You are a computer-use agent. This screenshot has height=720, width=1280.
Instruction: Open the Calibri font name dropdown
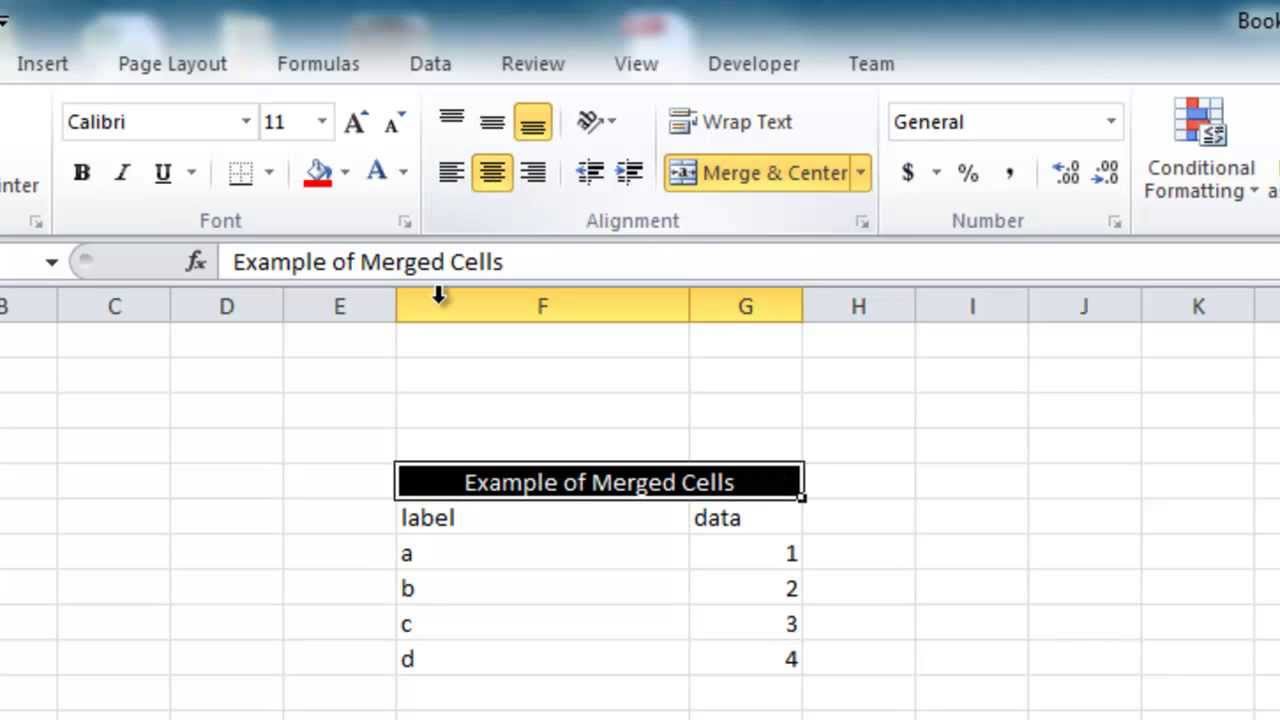245,122
